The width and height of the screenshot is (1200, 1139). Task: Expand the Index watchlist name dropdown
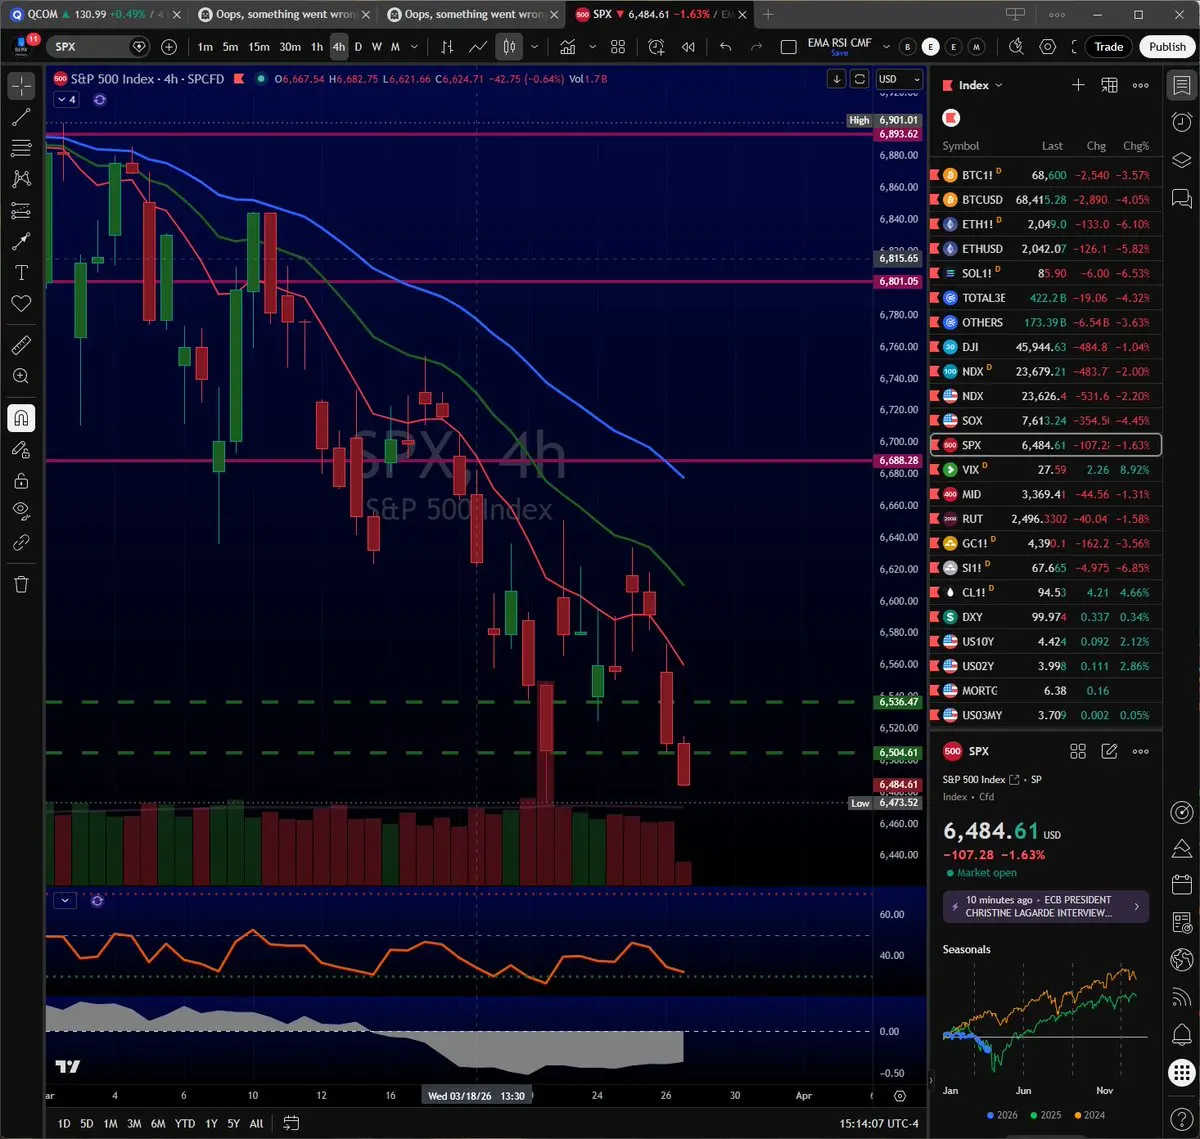pos(980,86)
